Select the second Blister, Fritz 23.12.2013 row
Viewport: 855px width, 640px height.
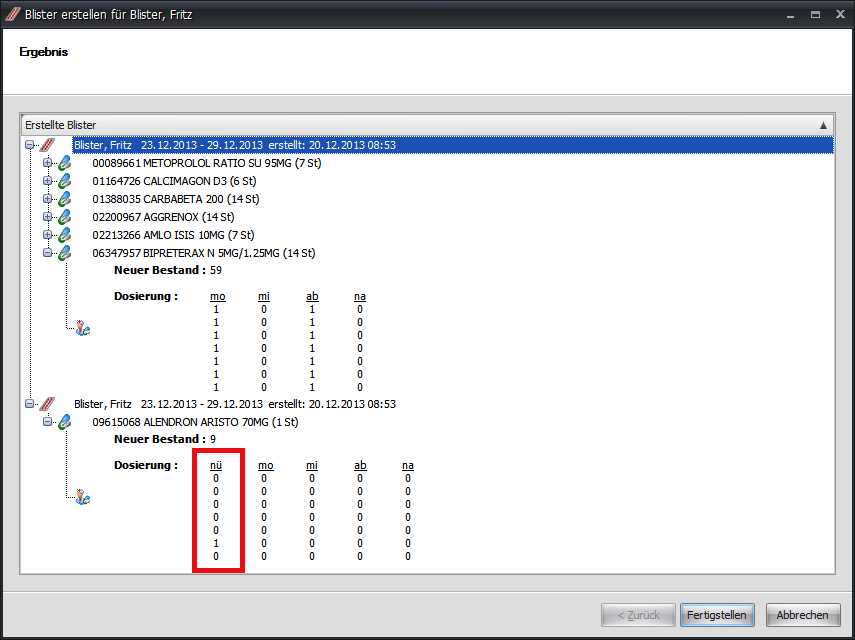click(x=235, y=404)
